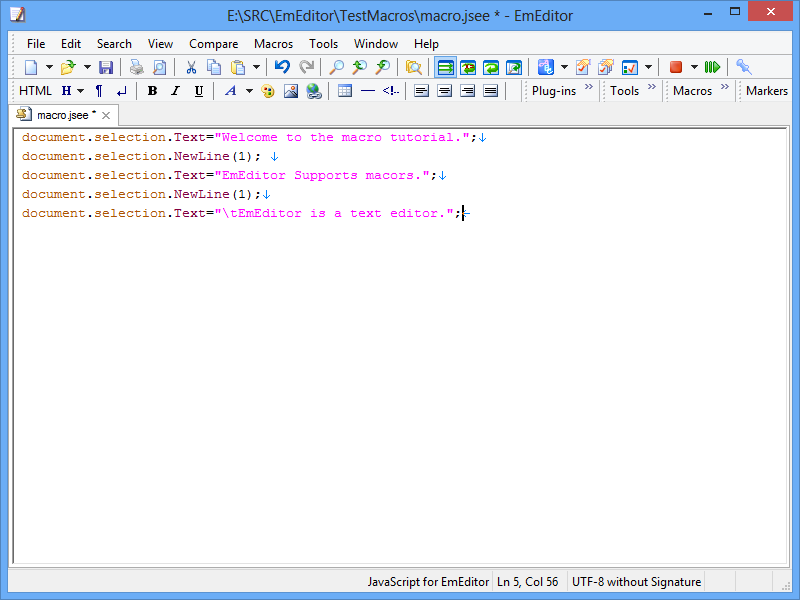
Task: Click the Find in Files folder-magnifier icon
Action: (x=413, y=67)
